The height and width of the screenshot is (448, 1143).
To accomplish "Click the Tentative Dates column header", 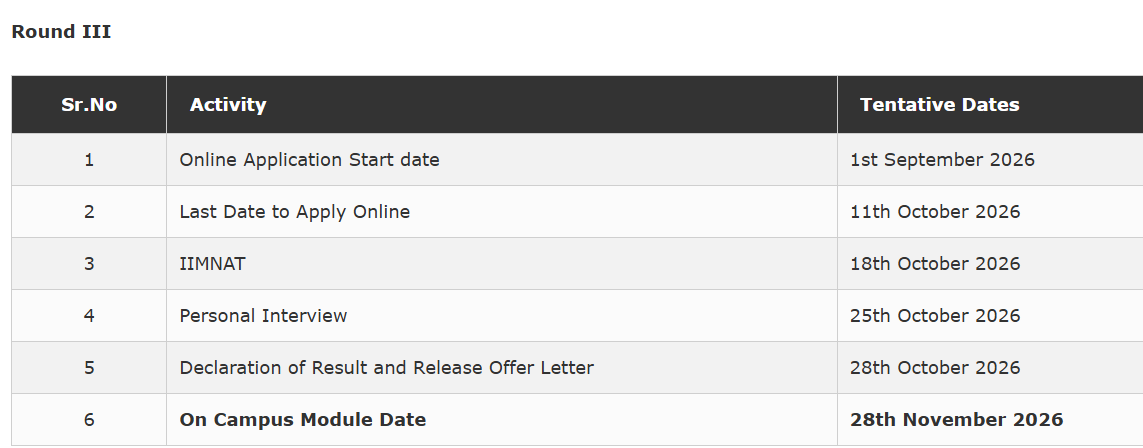I will [x=940, y=105].
